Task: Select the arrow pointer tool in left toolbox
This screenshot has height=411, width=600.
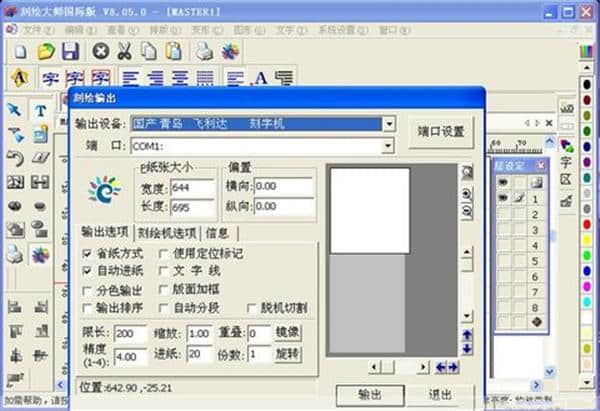Action: pos(15,110)
